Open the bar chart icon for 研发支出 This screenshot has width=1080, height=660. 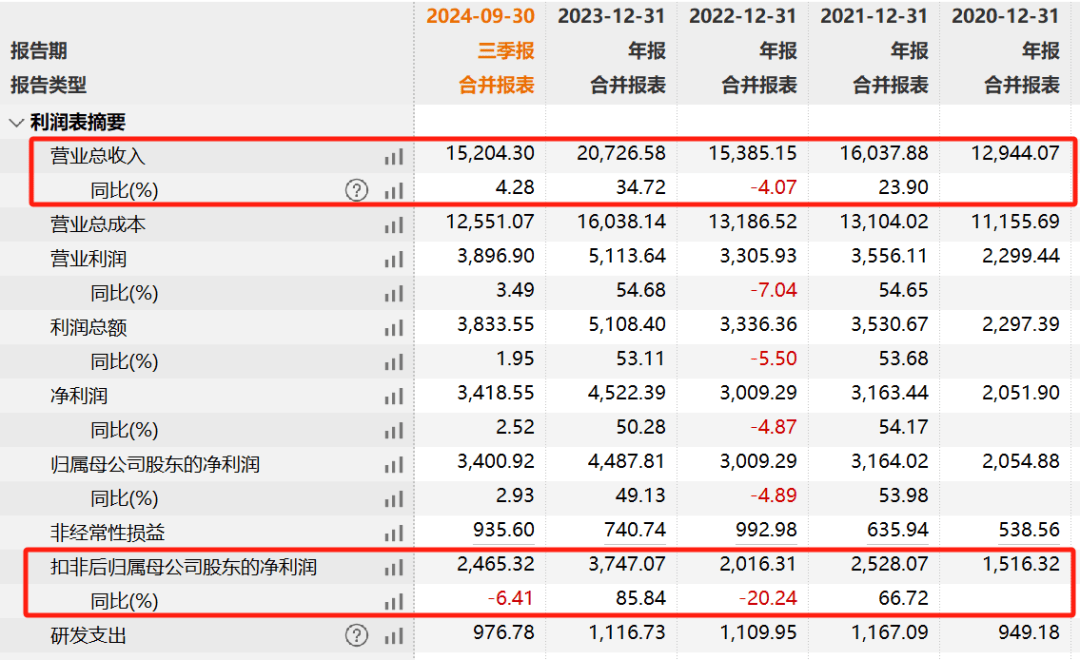393,635
